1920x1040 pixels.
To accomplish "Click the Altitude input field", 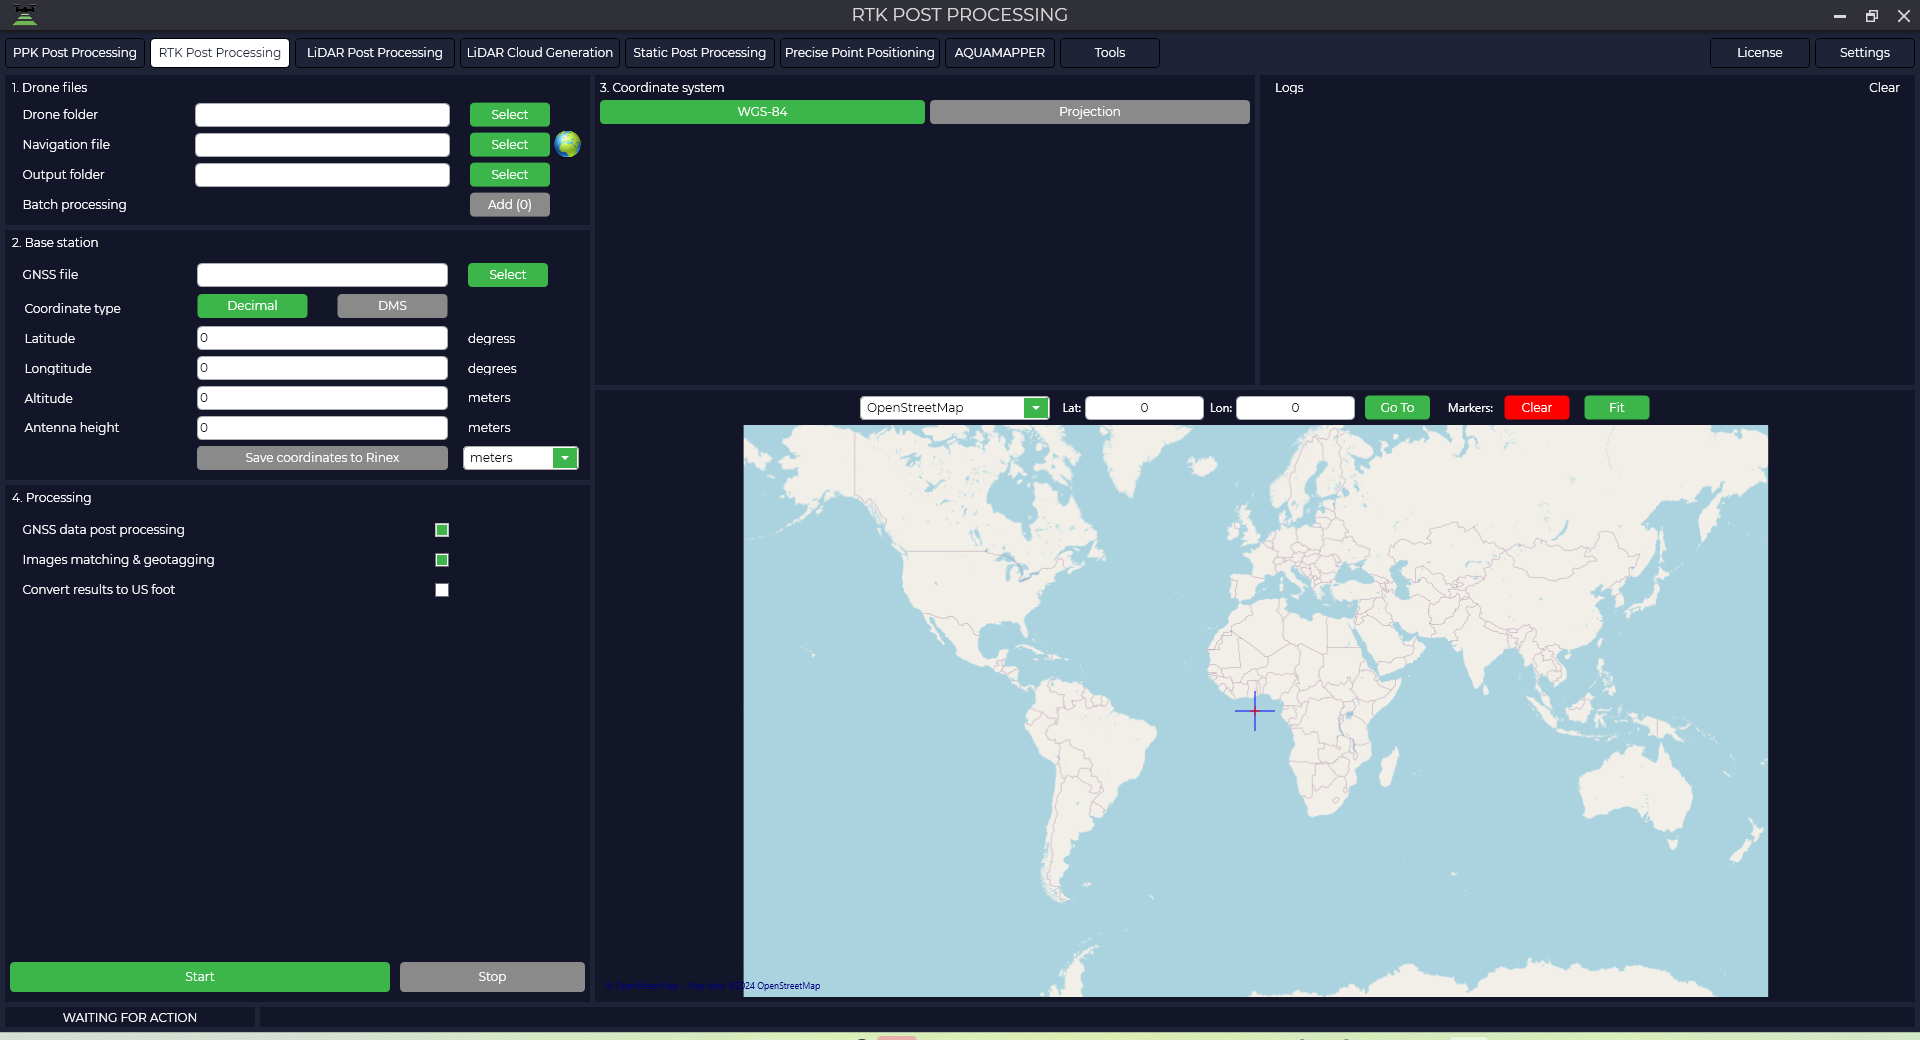I will (x=322, y=398).
